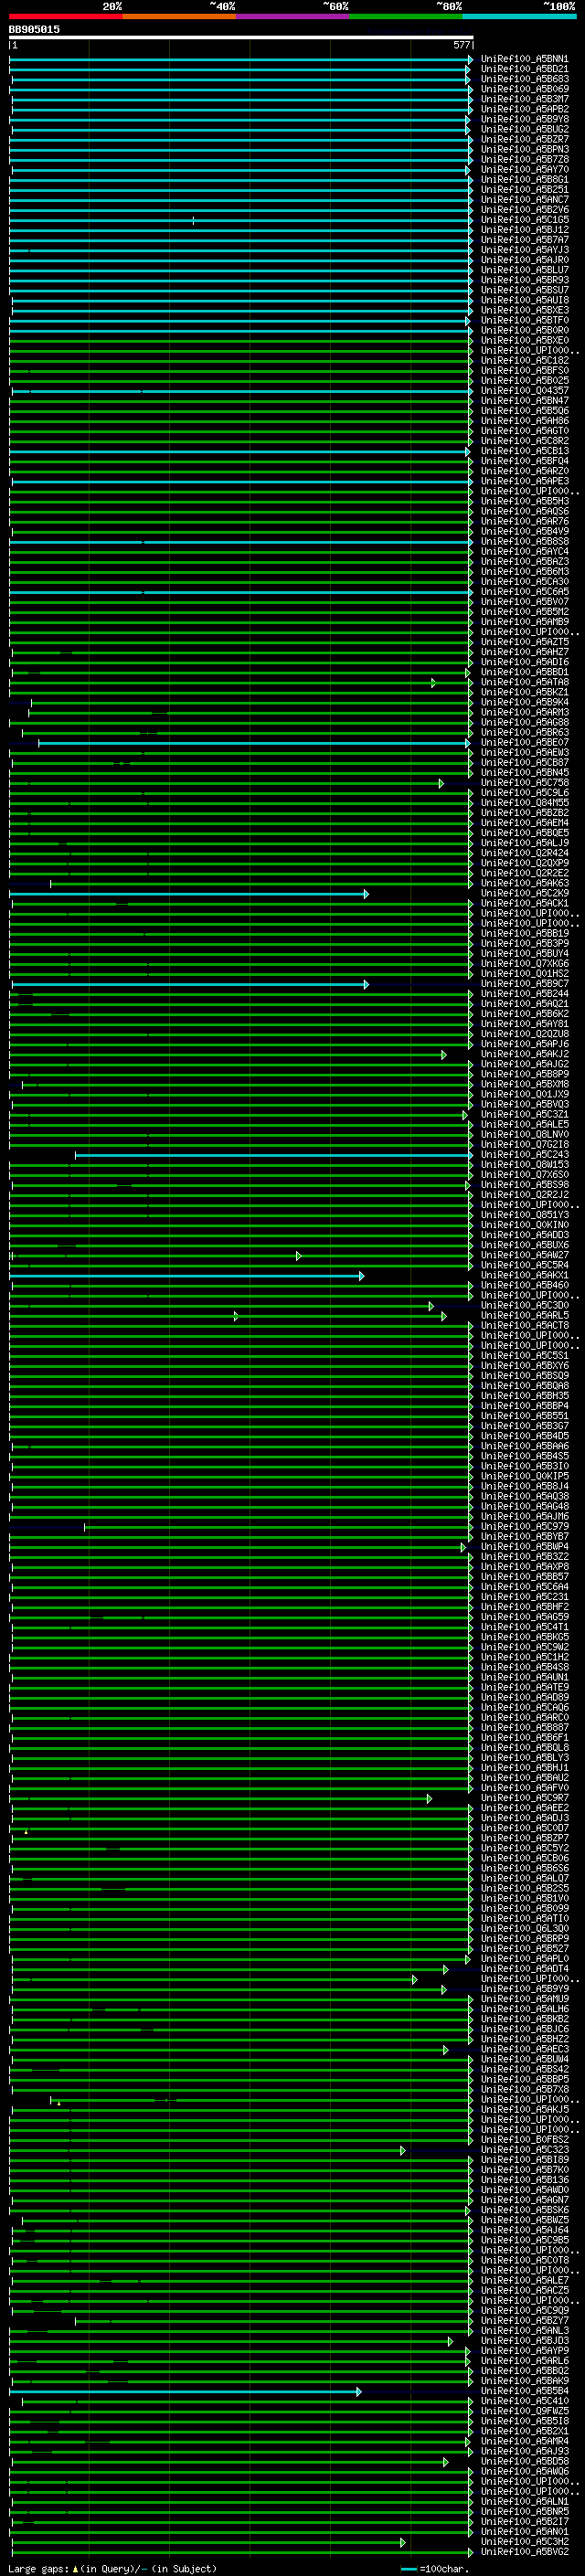
Task: Click the white query sequence bar
Action: pos(241,37)
